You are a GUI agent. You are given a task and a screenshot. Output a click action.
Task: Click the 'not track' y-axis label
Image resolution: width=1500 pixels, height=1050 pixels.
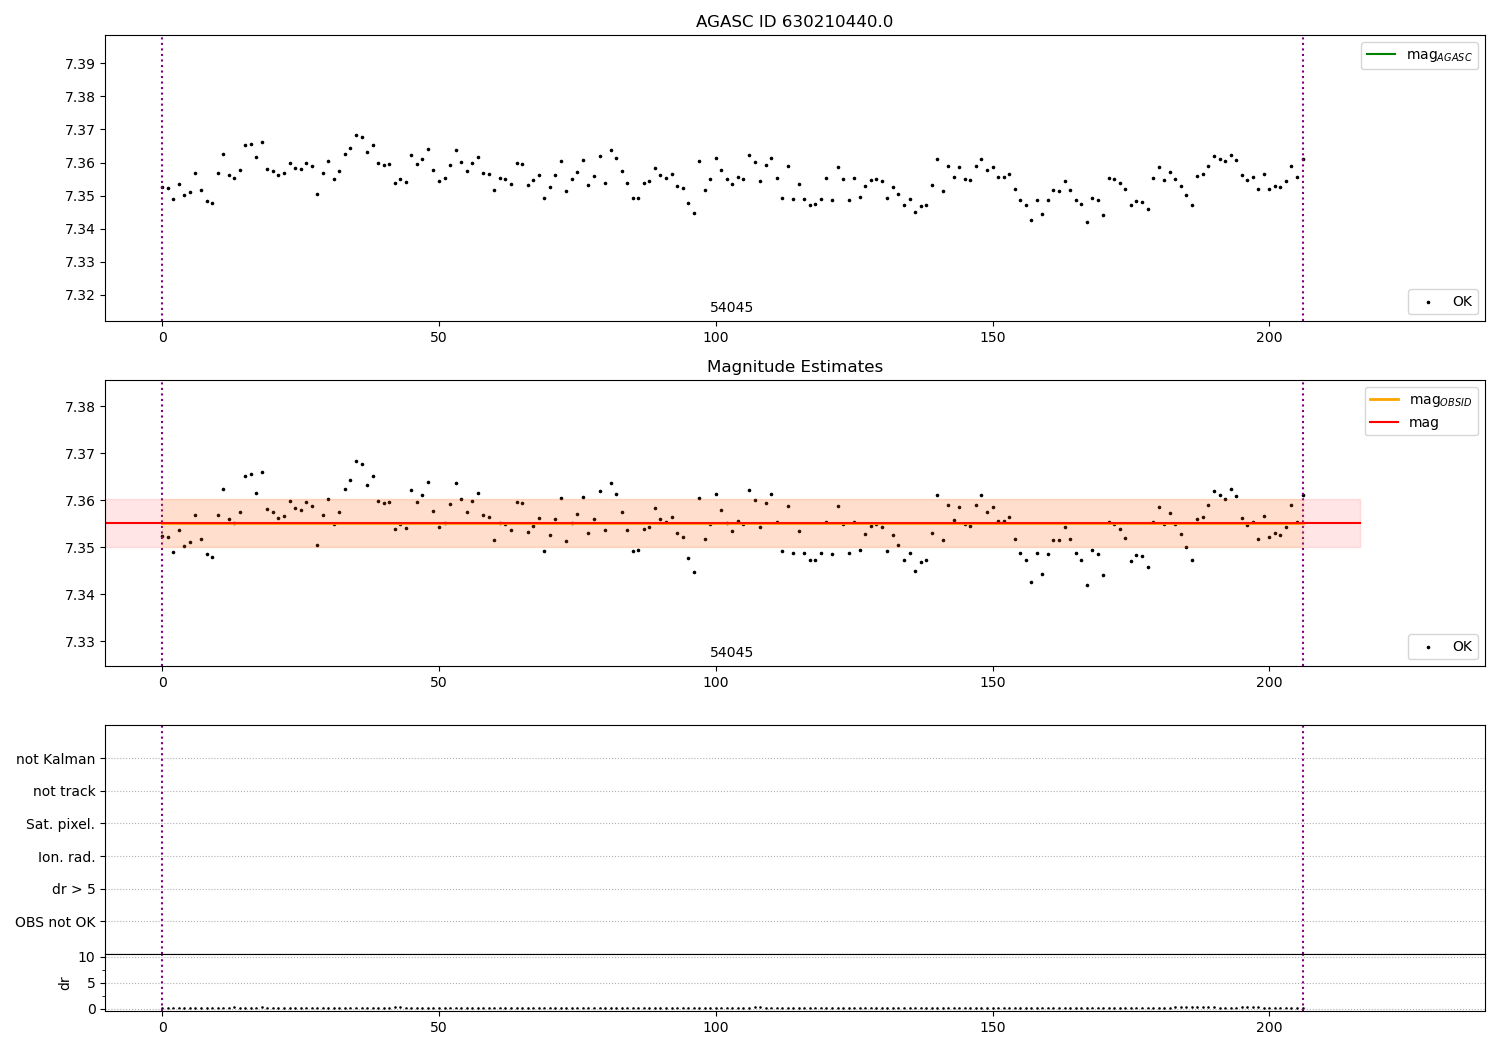[64, 792]
